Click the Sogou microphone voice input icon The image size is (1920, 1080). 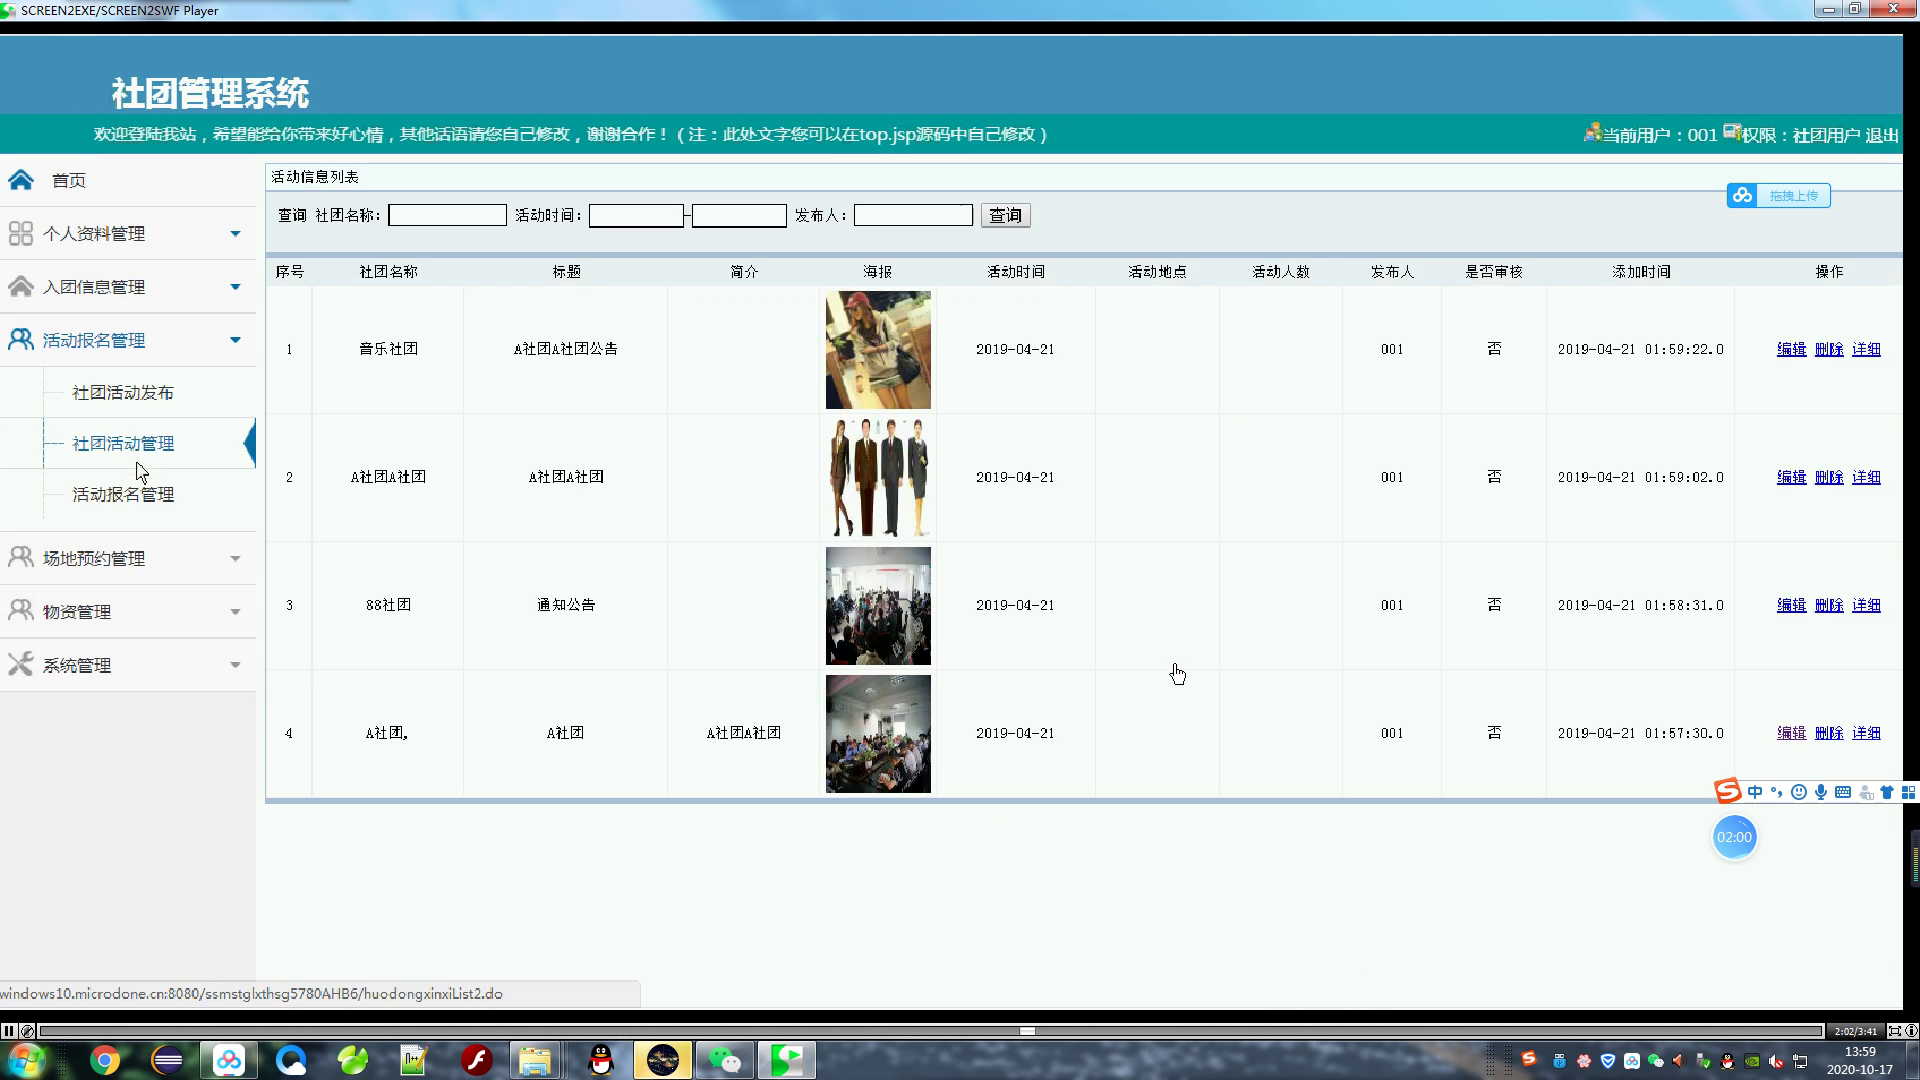coord(1821,792)
